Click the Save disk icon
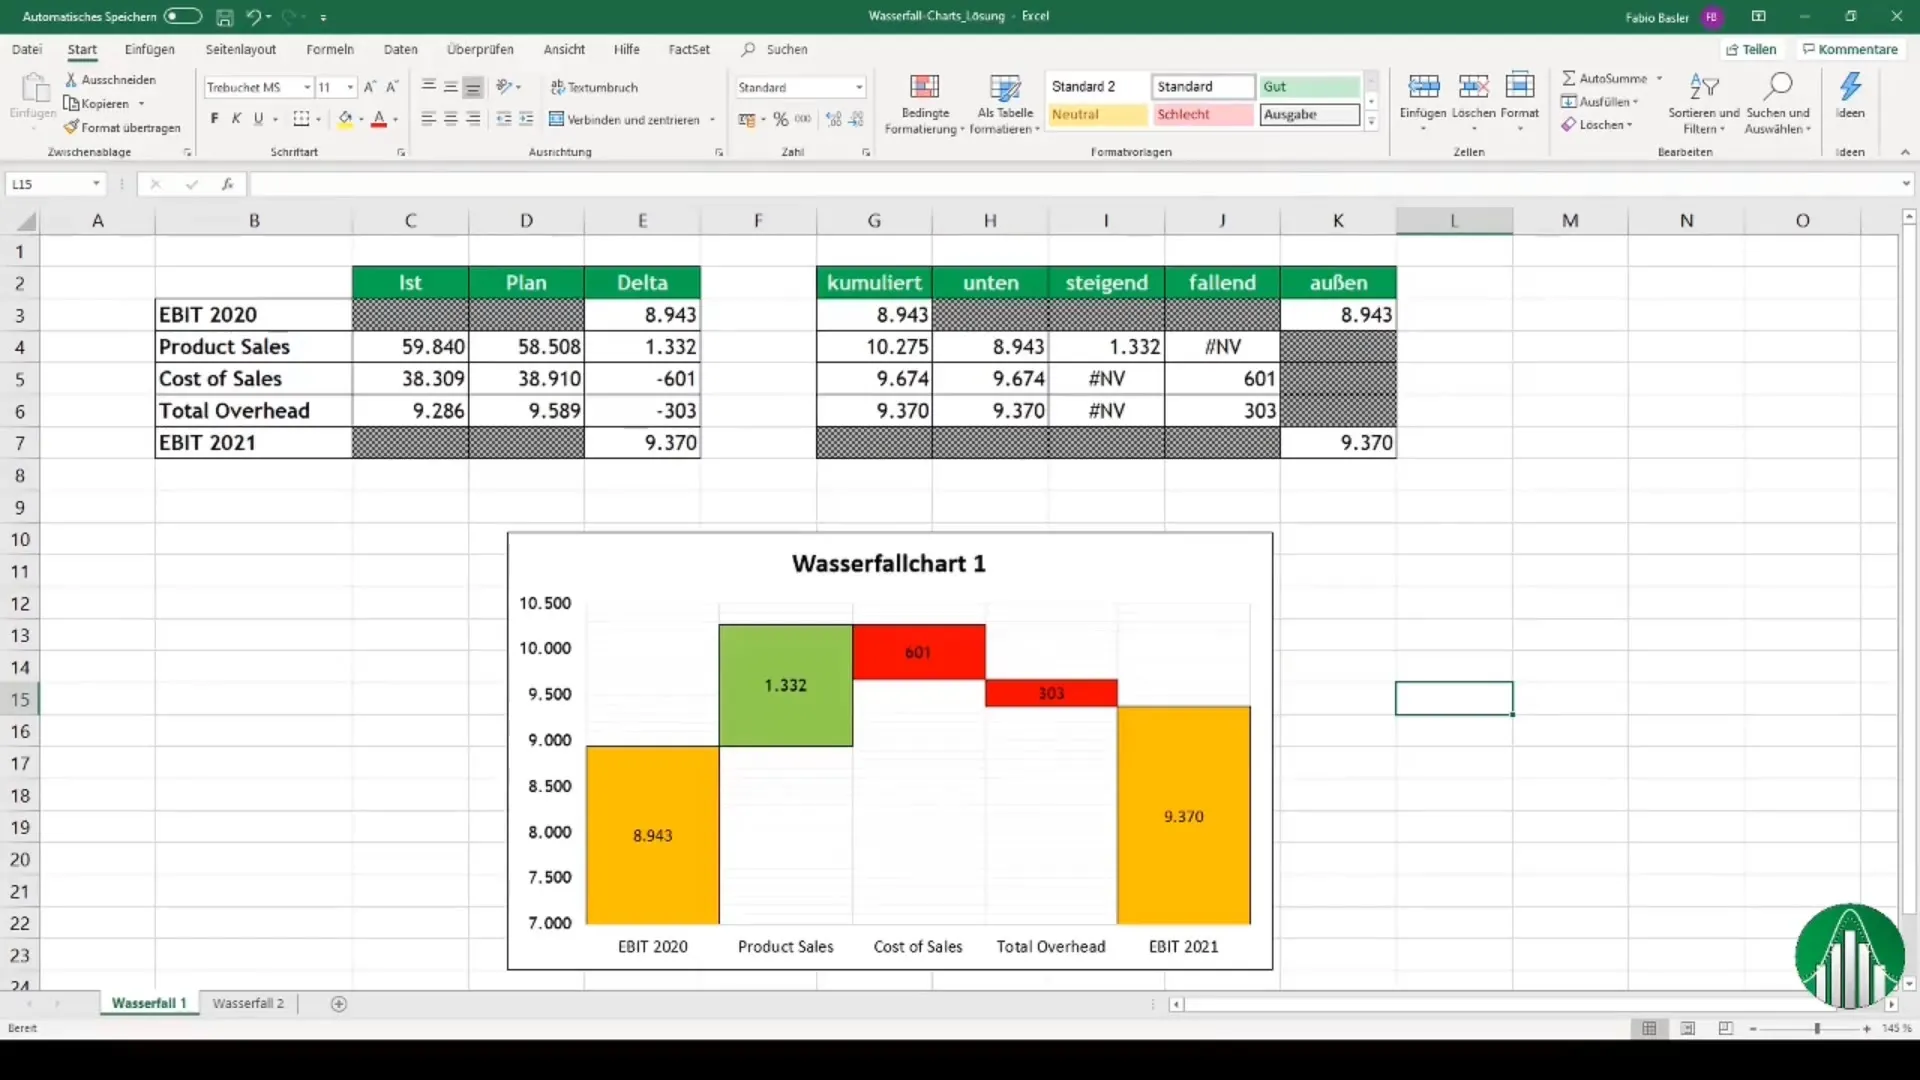The image size is (1920, 1080). [x=225, y=17]
